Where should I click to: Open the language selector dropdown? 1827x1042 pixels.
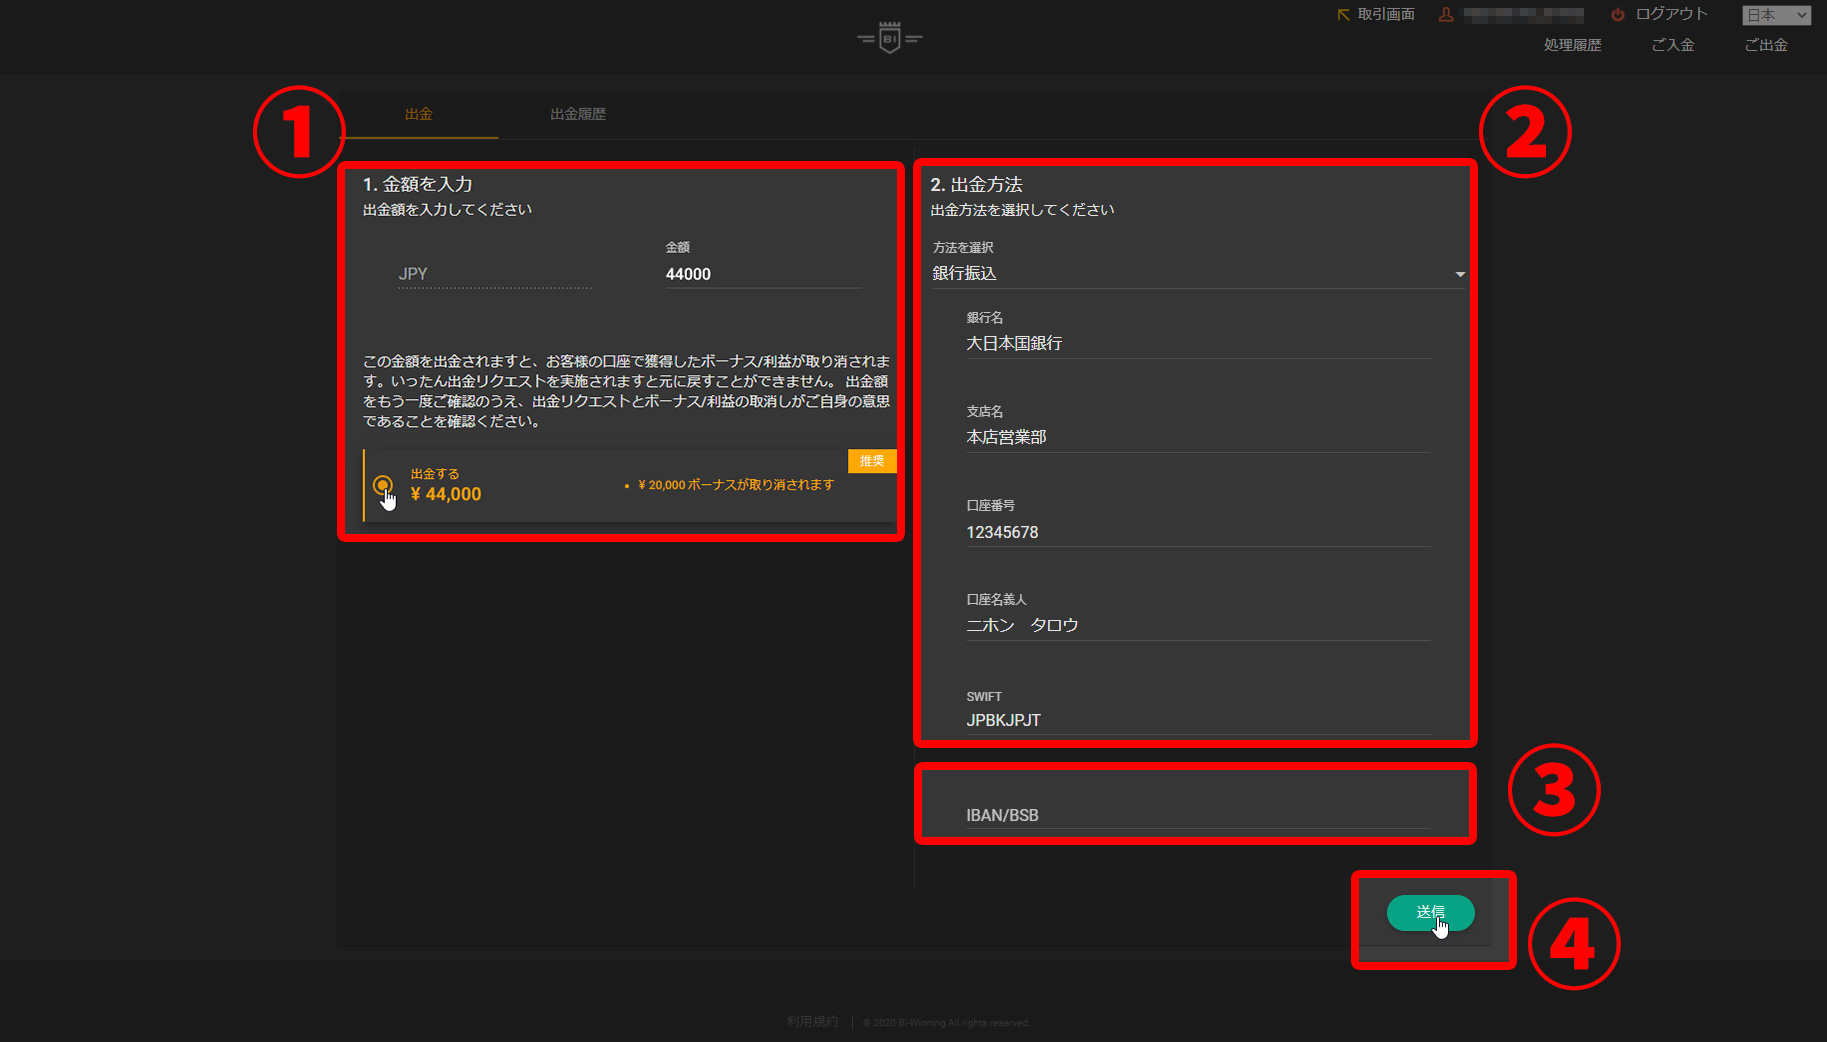(1776, 15)
